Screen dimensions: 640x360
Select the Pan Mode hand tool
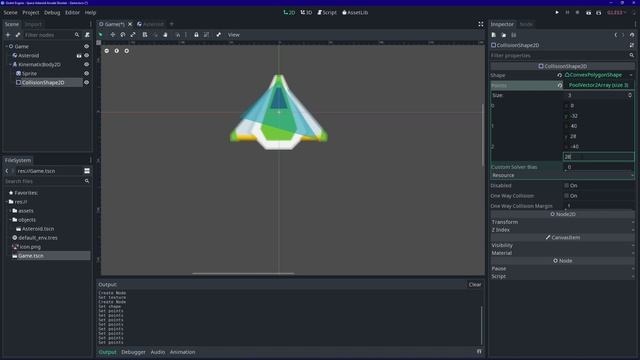[x=165, y=35]
